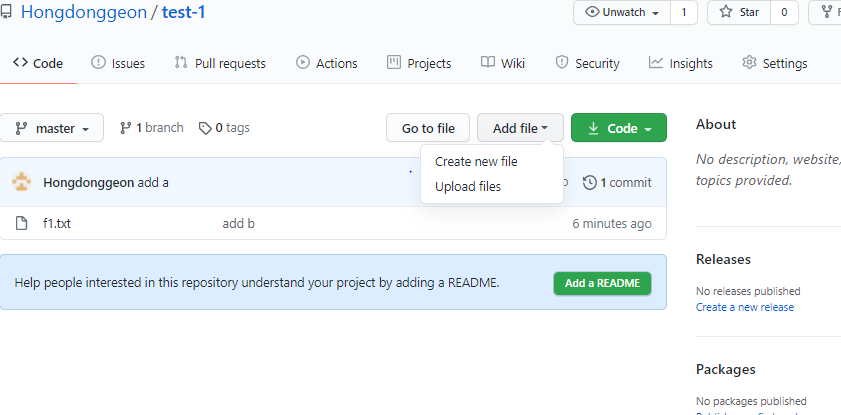
Task: Open the f1.txt file
Action: tap(57, 223)
